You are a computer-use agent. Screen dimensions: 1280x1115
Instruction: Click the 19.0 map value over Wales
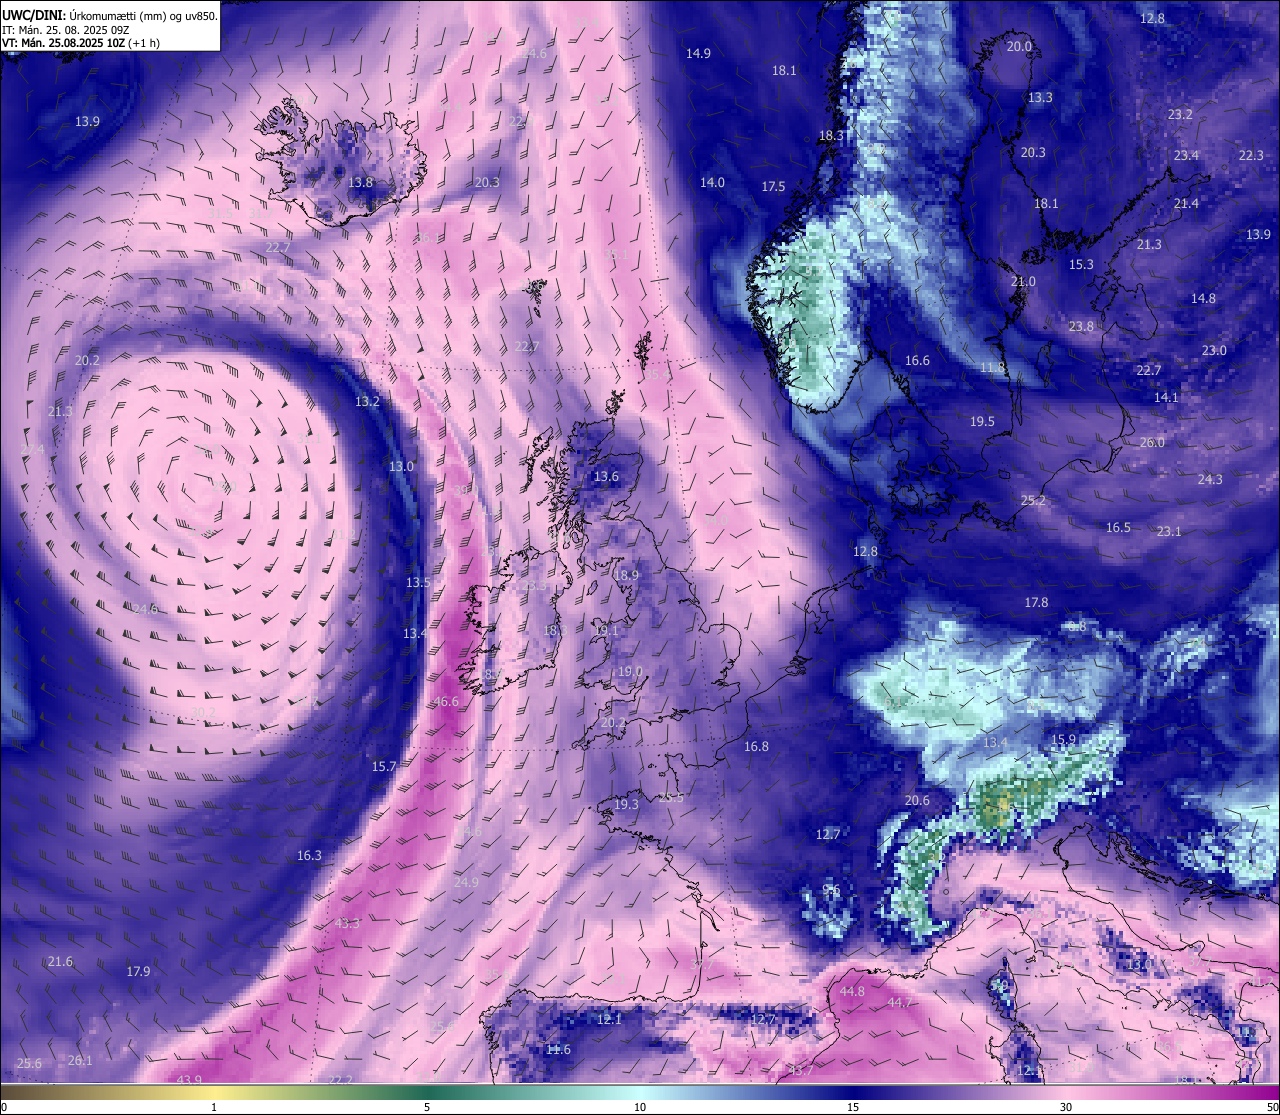[x=630, y=672]
